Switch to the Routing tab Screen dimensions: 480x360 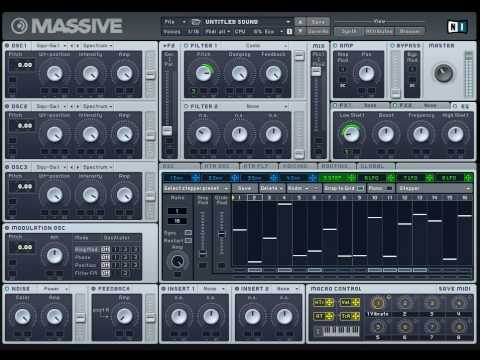click(x=336, y=166)
